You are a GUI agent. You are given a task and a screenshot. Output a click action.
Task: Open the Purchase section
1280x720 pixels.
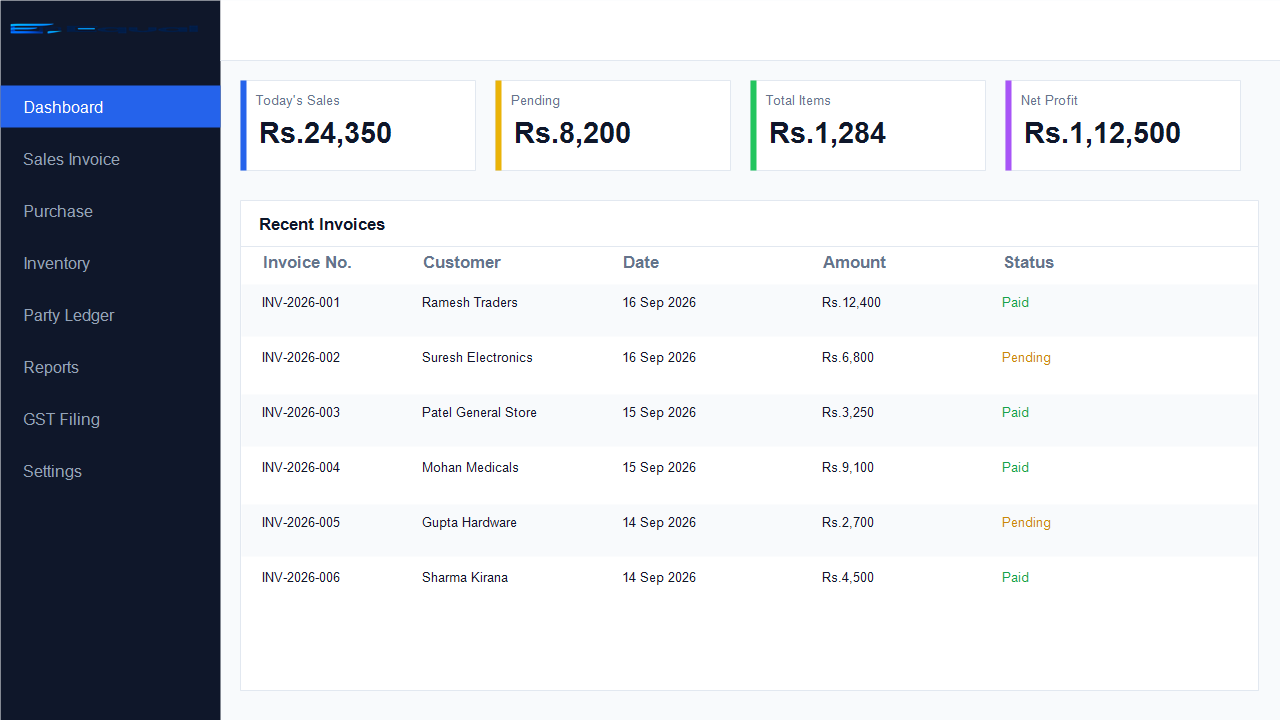[110, 211]
